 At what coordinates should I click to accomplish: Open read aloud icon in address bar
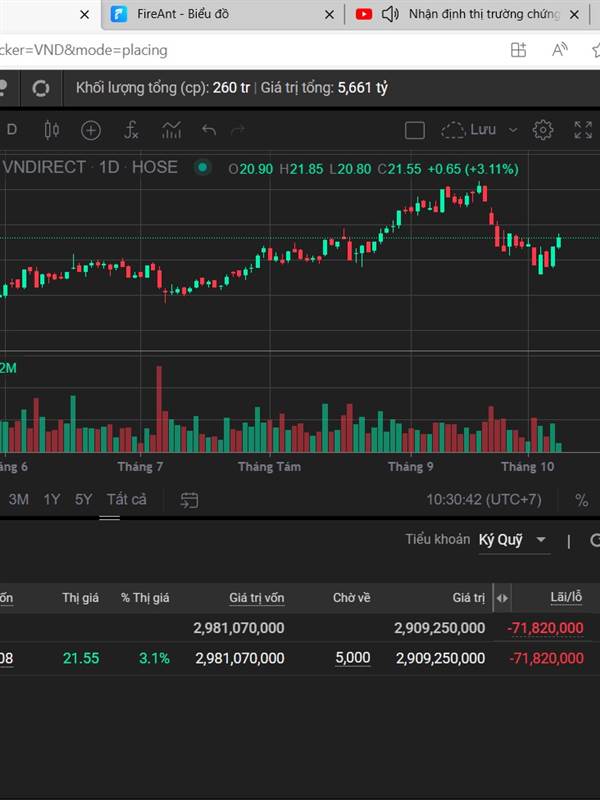(560, 50)
